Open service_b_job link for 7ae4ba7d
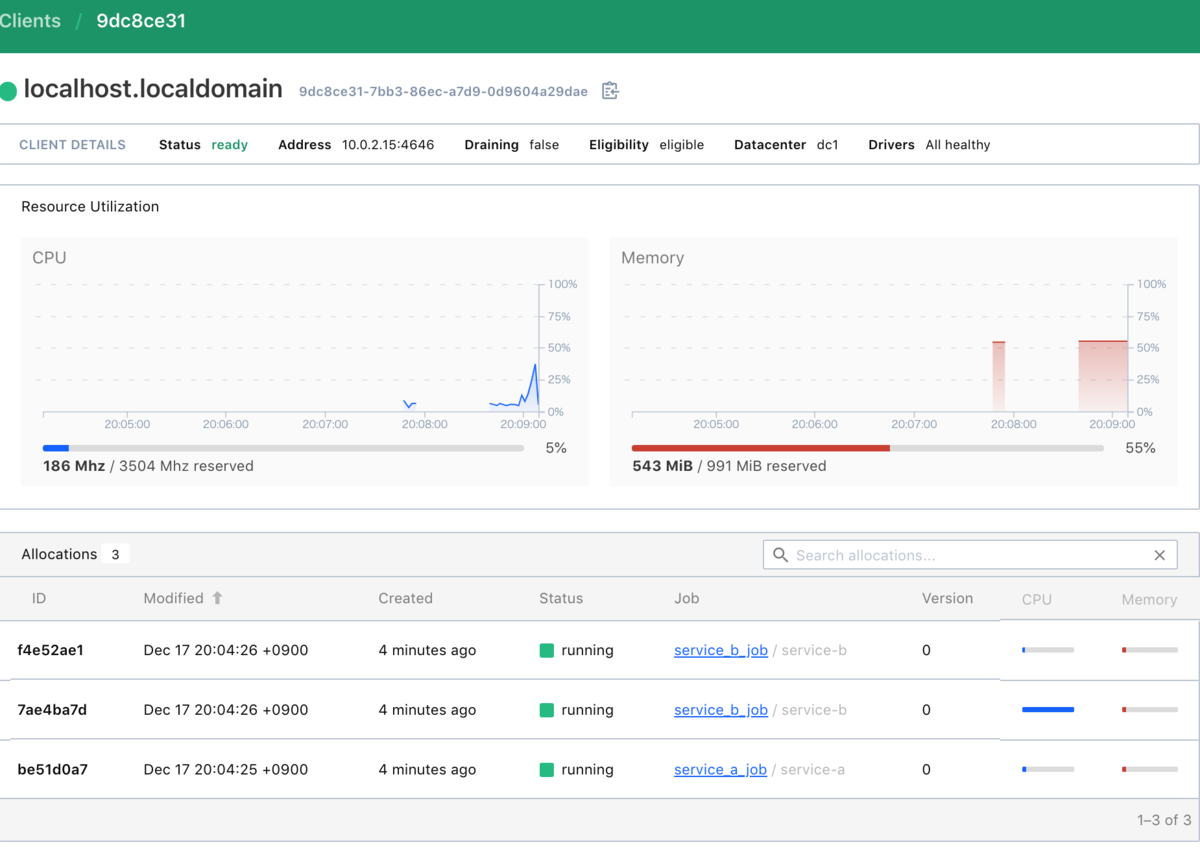 pyautogui.click(x=721, y=710)
